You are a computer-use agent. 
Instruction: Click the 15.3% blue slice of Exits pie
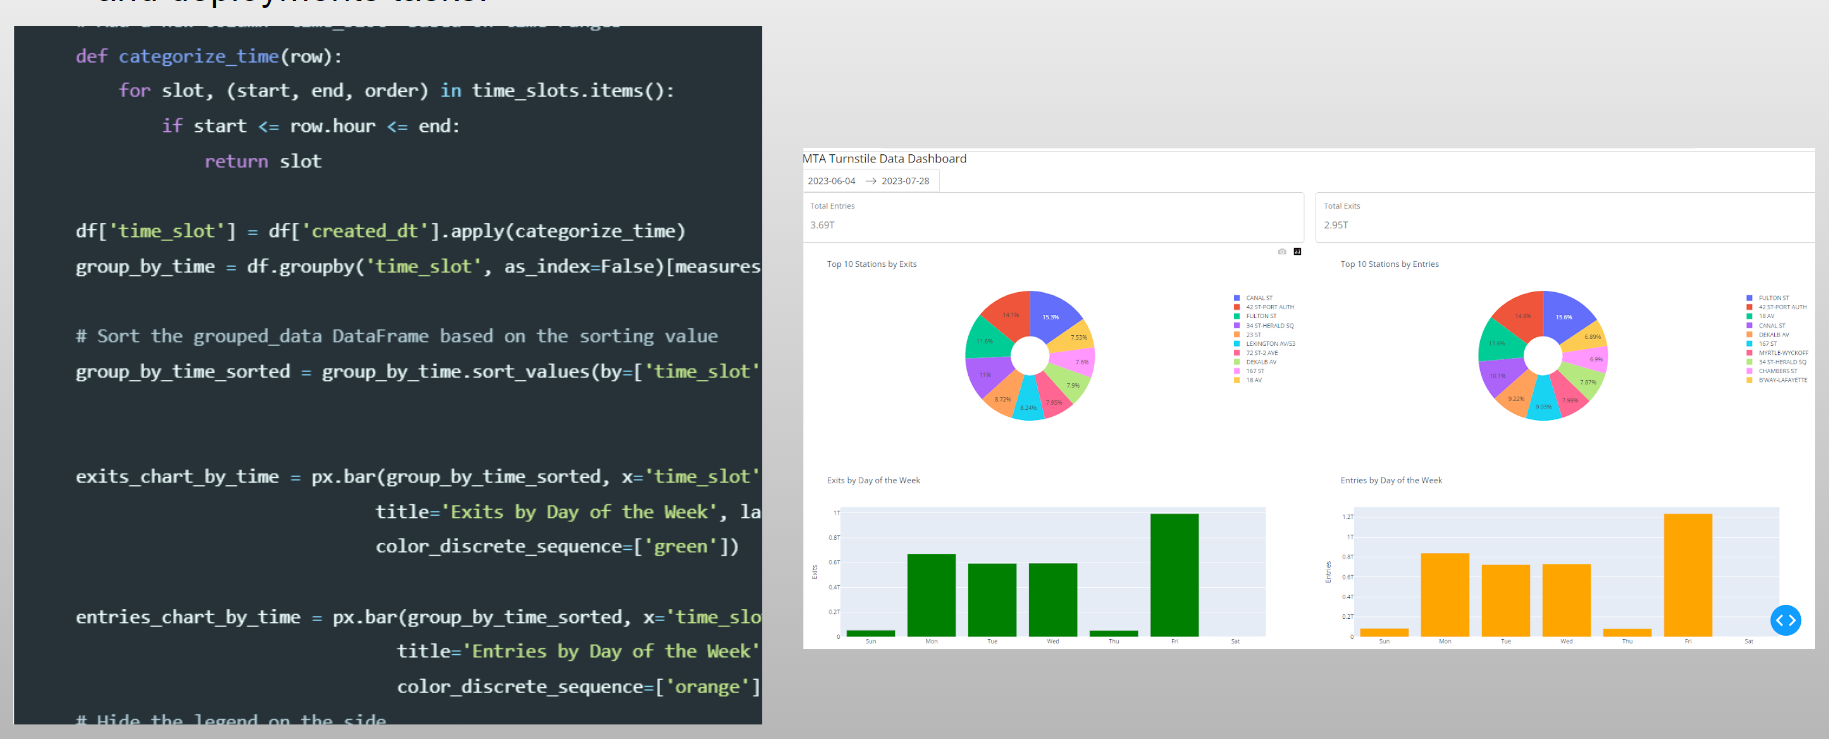1051,315
